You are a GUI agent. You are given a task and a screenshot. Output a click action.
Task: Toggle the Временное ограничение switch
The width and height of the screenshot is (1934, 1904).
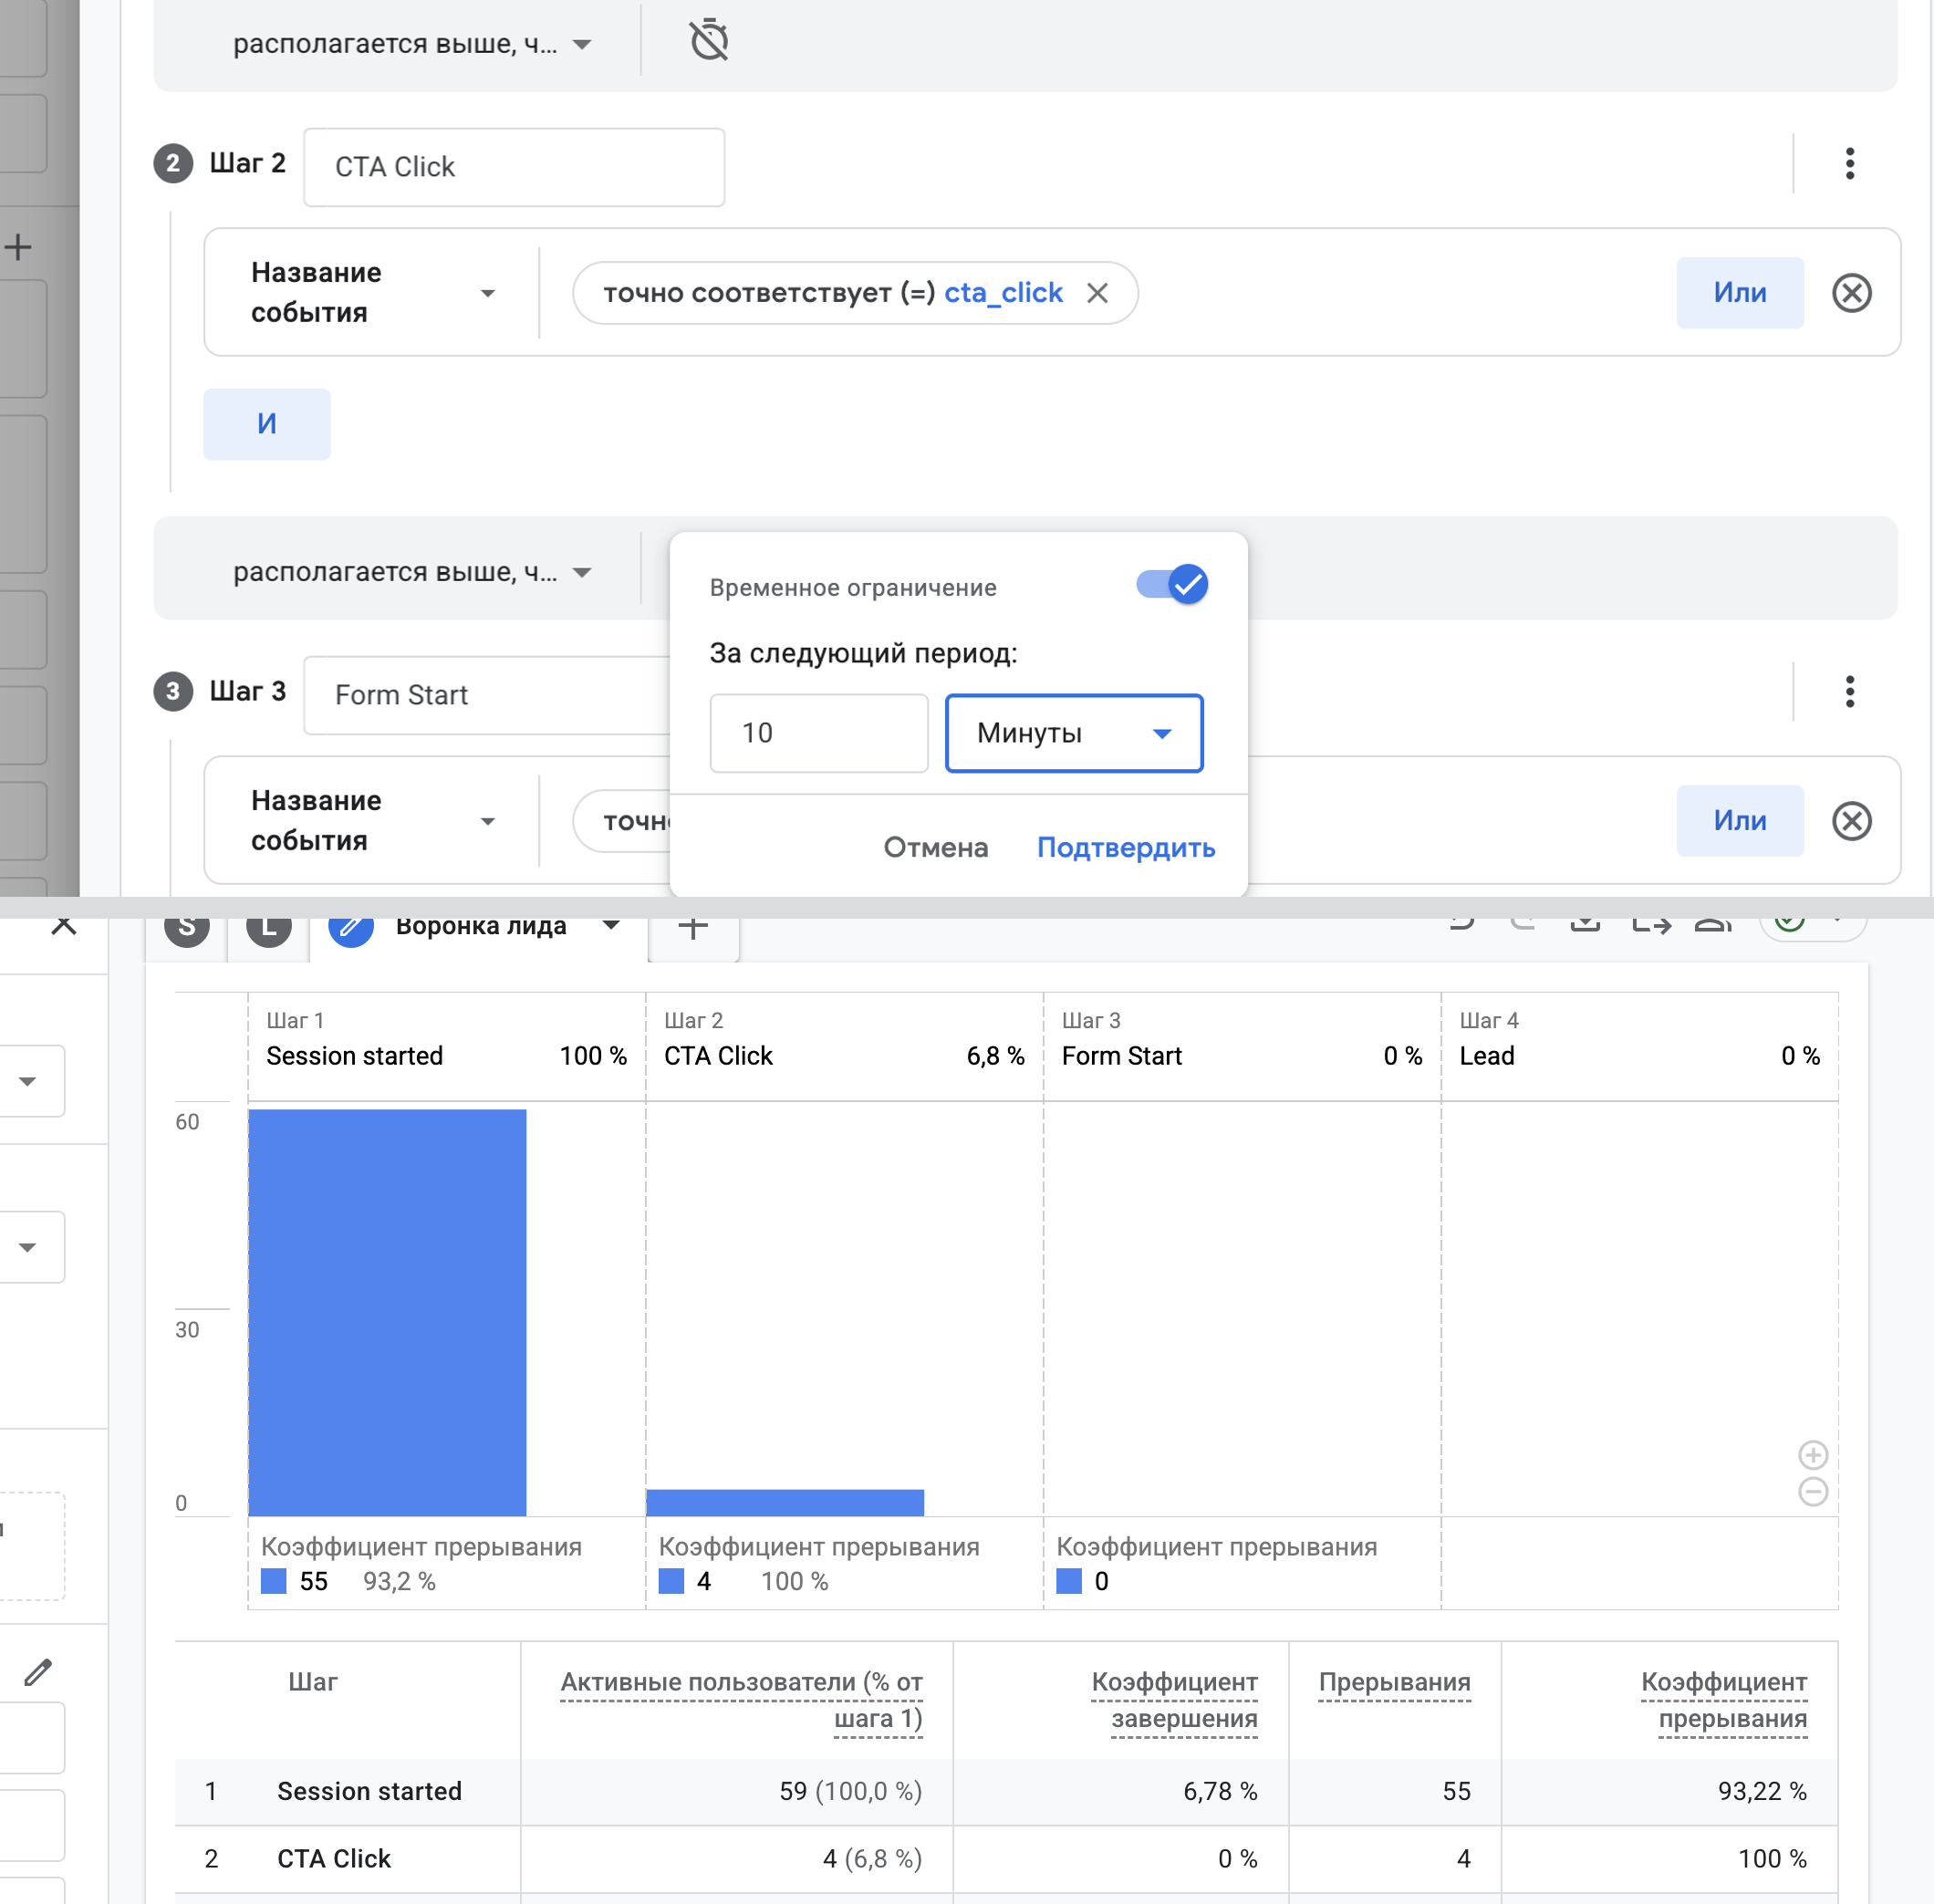pyautogui.click(x=1172, y=584)
